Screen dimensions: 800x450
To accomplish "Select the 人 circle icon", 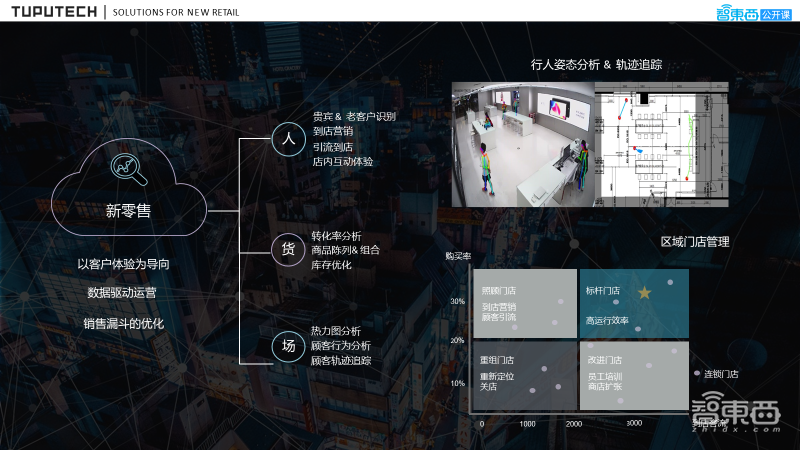I will click(x=287, y=139).
